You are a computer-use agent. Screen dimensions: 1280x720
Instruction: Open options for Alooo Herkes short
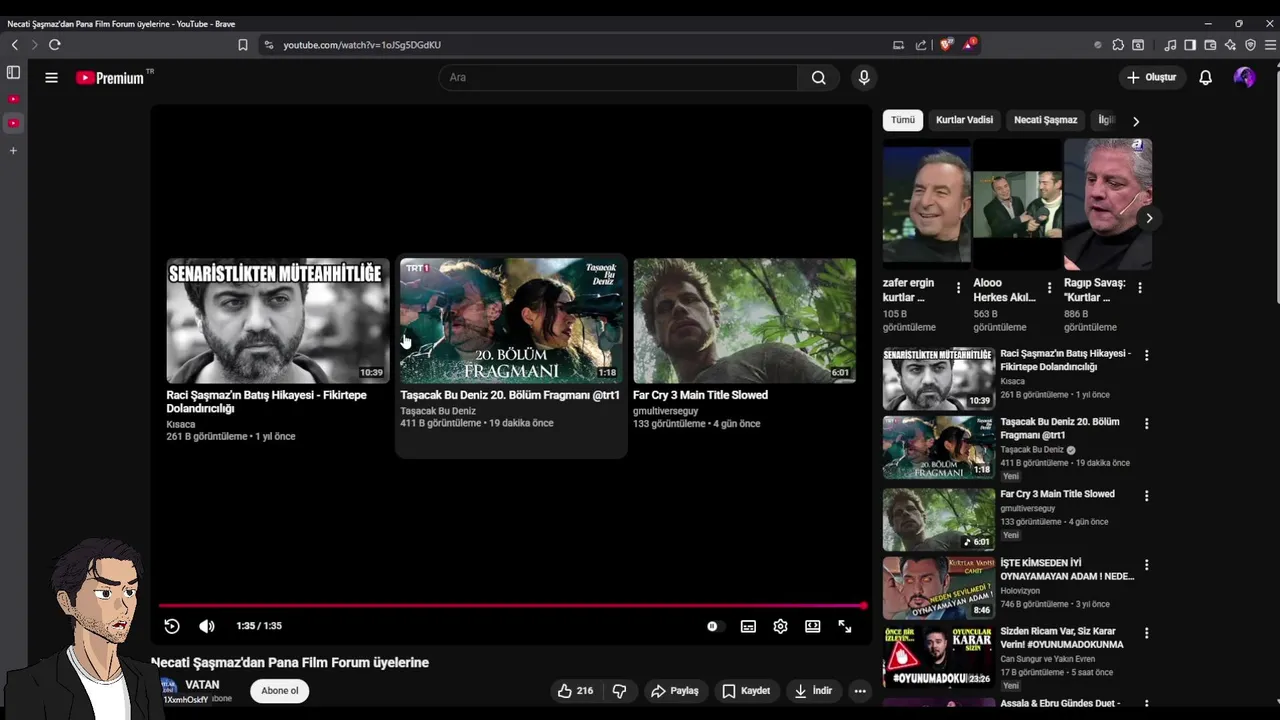(x=1049, y=288)
